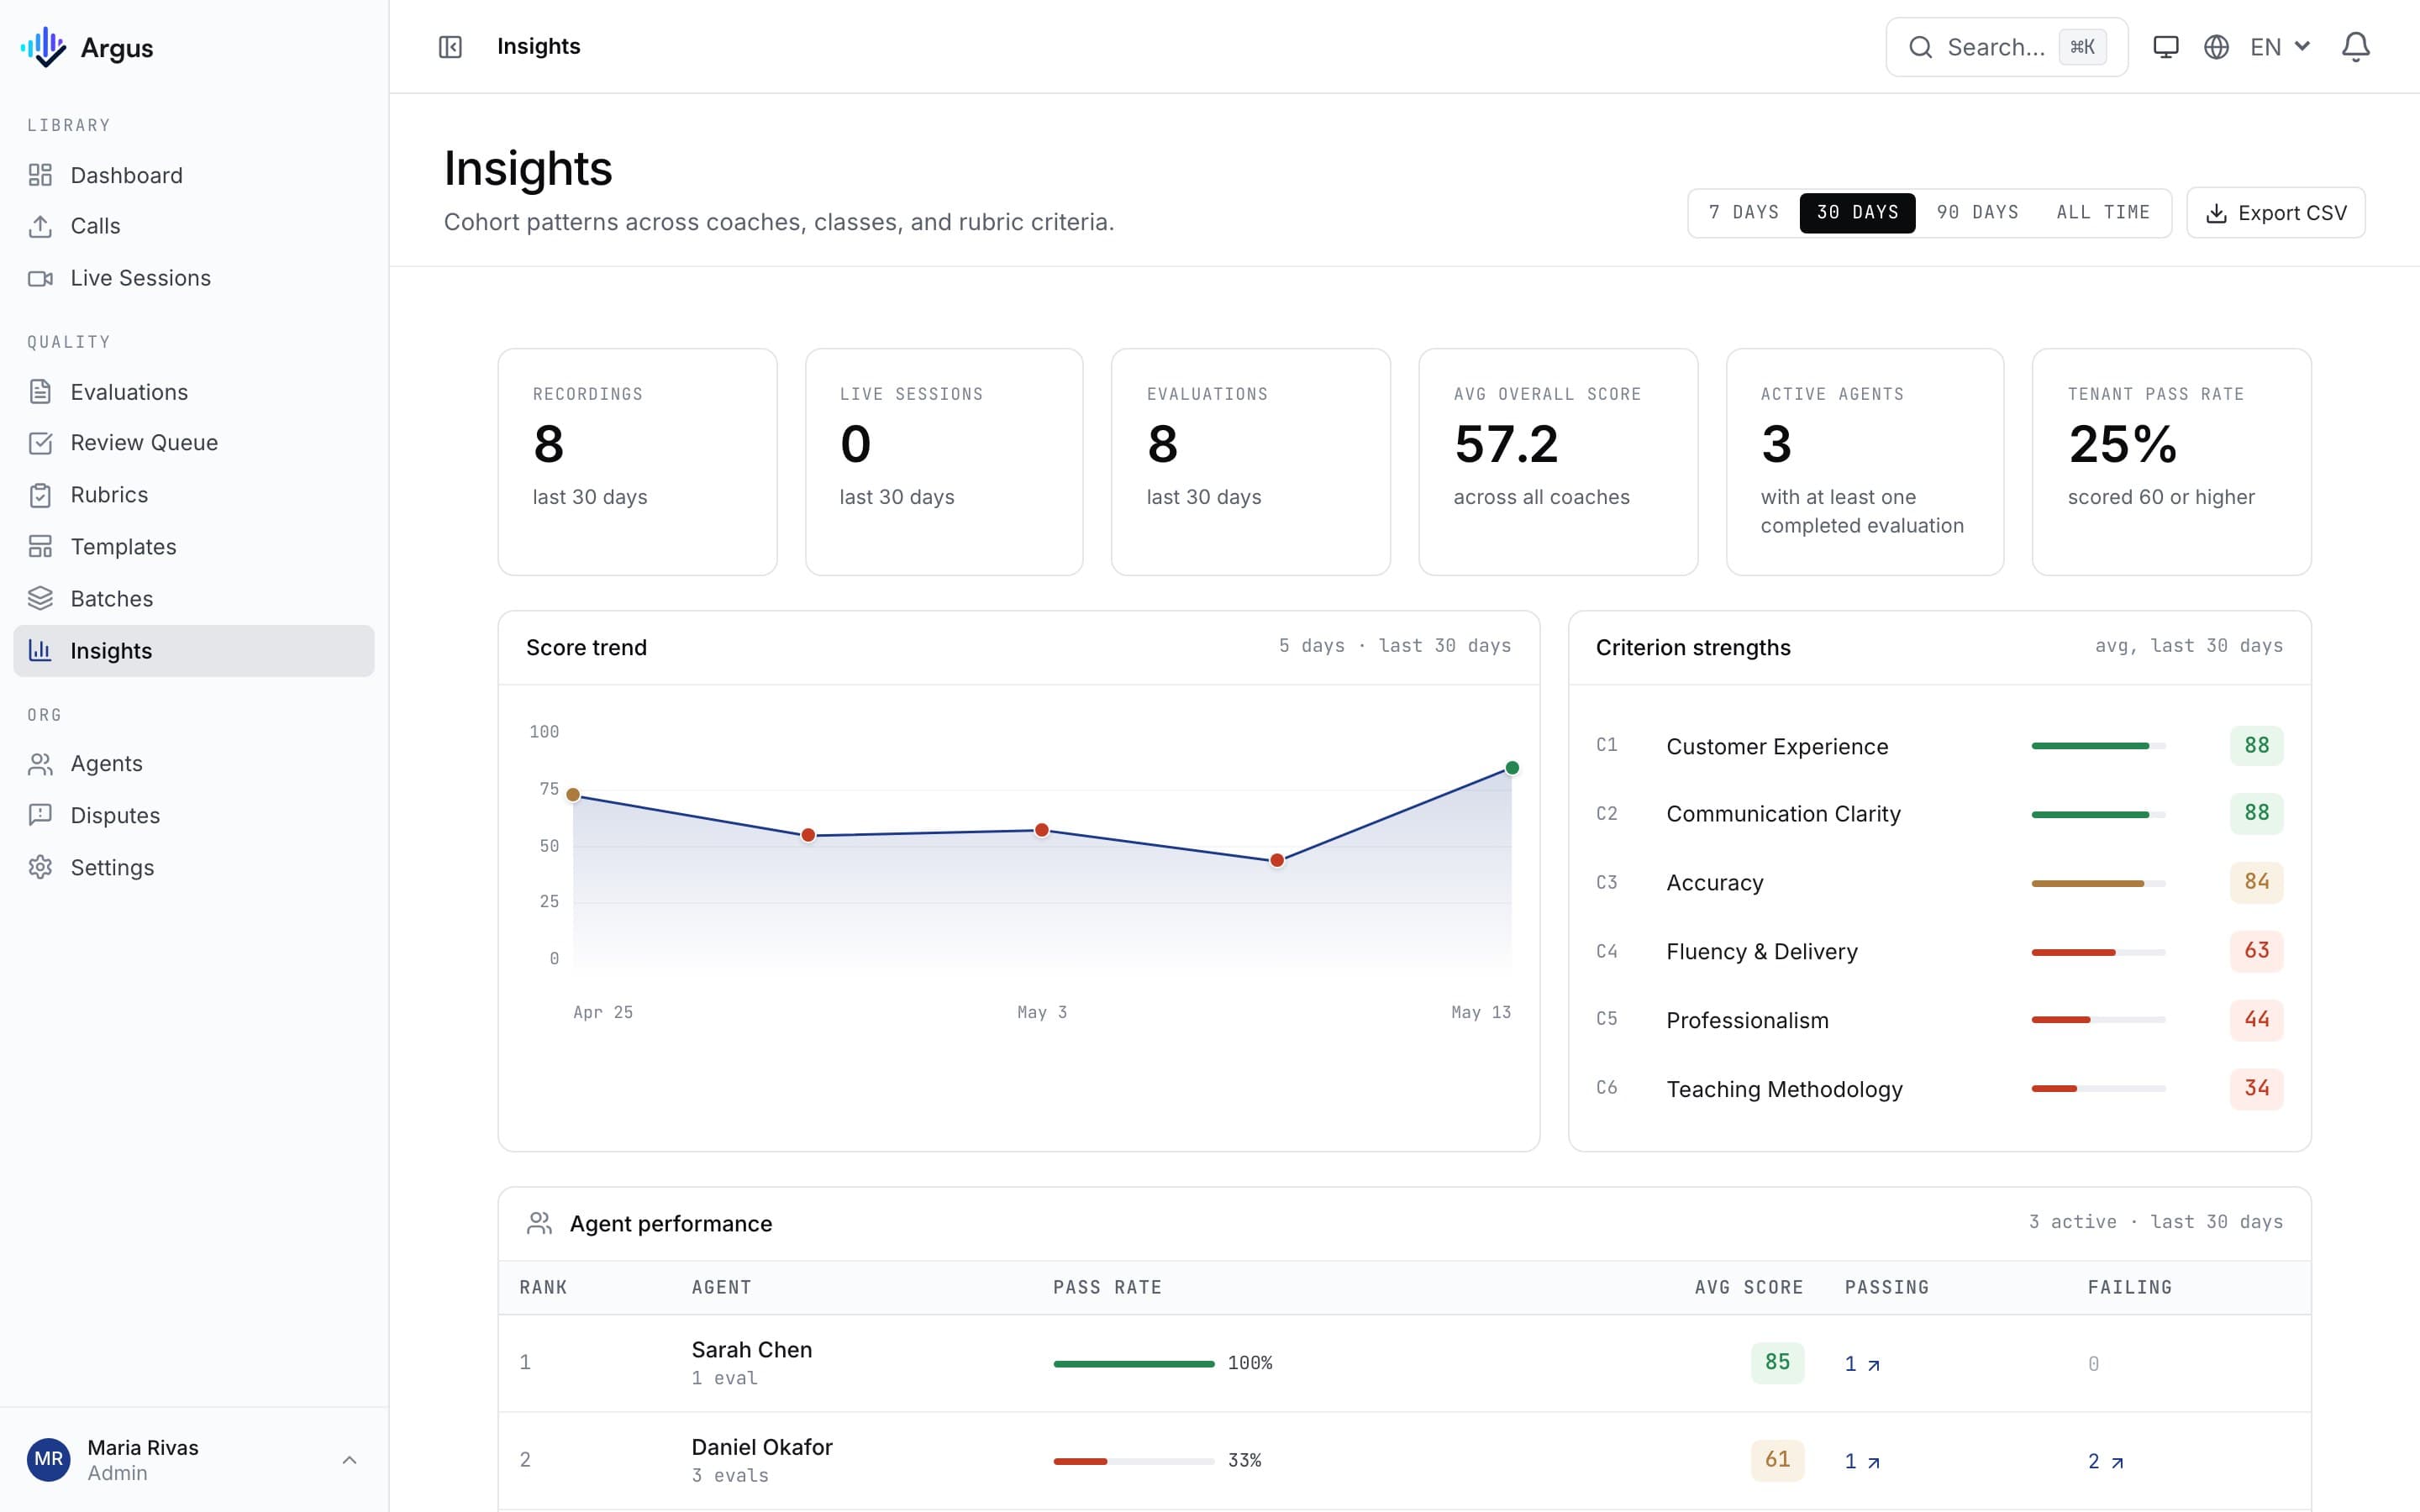This screenshot has height=1512, width=2420.
Task: Click the Recordings stat card
Action: (x=637, y=462)
